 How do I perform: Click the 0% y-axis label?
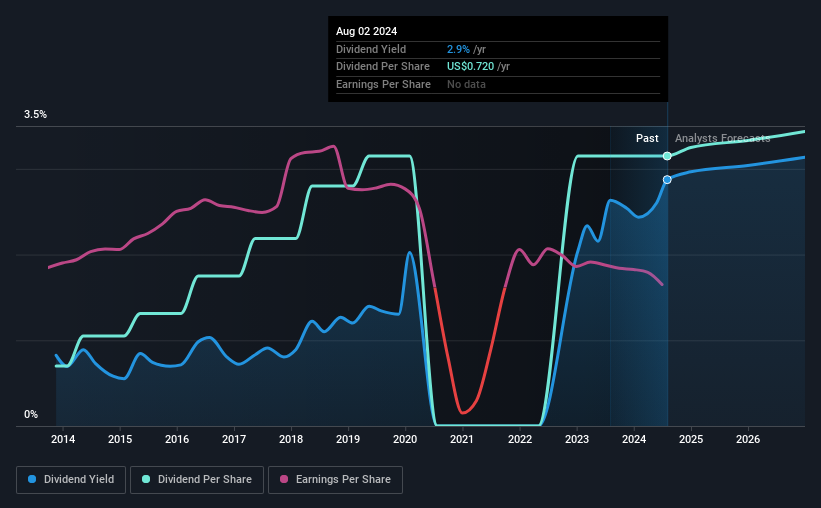pos(31,414)
